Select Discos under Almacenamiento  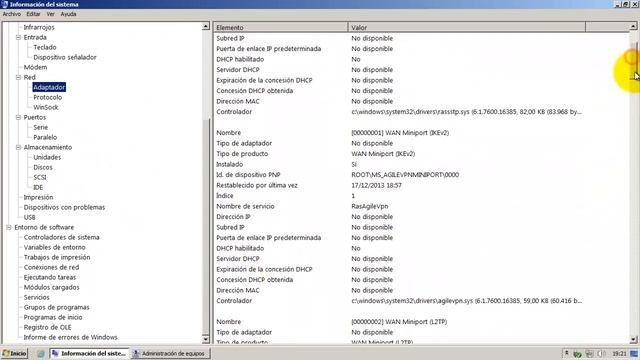[x=43, y=167]
